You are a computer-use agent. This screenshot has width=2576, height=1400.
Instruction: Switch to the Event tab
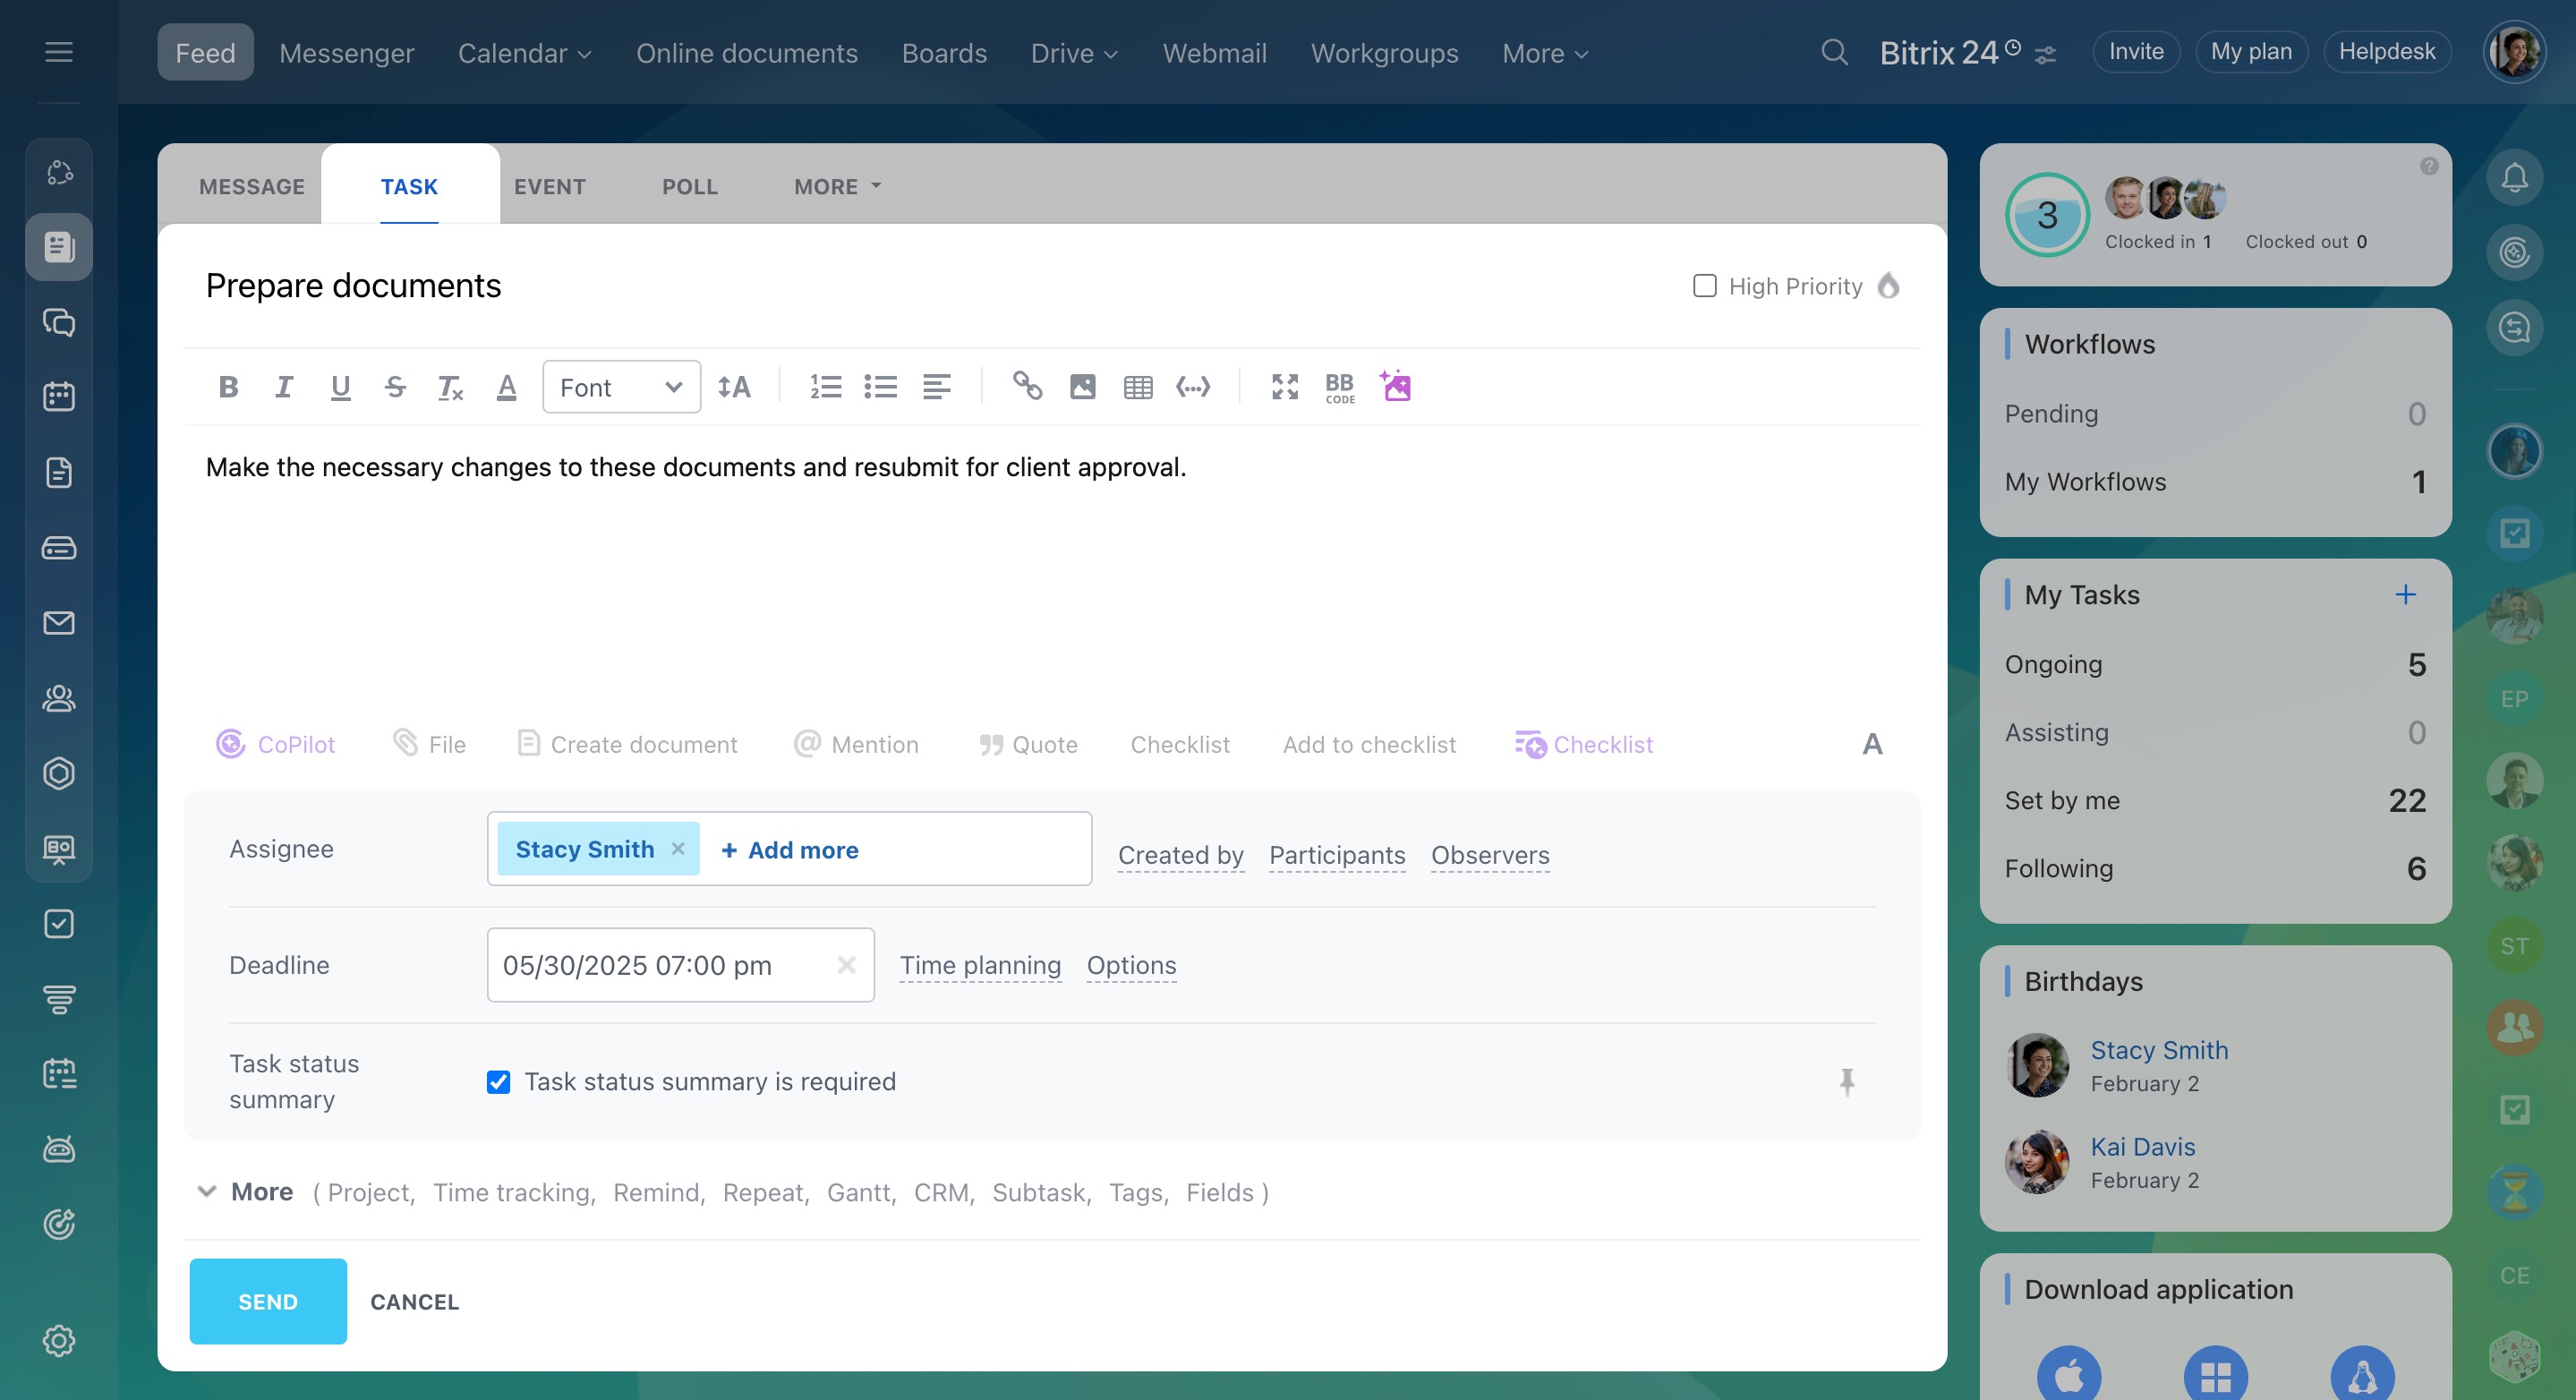549,187
